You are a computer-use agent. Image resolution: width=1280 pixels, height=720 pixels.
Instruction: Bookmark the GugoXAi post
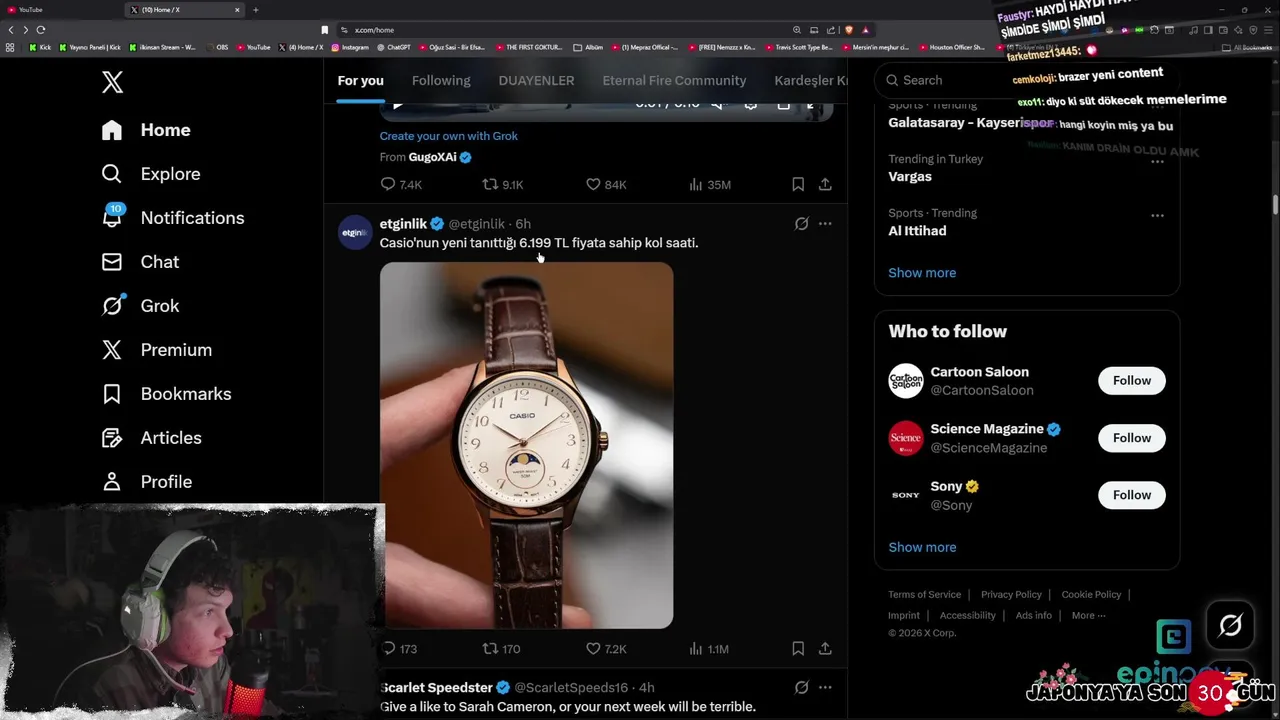798,184
